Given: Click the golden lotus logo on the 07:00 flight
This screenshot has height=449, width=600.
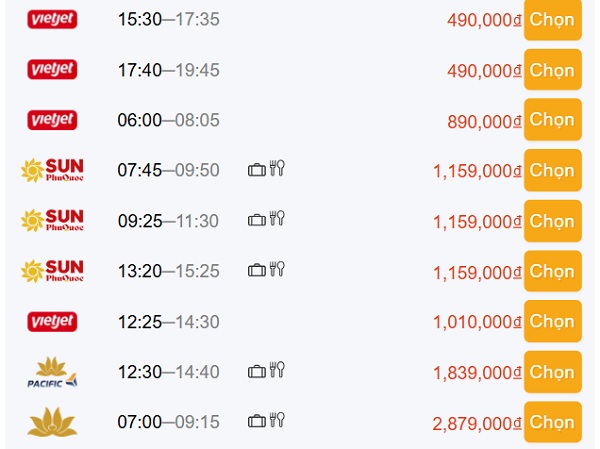Looking at the screenshot, I should [52, 423].
